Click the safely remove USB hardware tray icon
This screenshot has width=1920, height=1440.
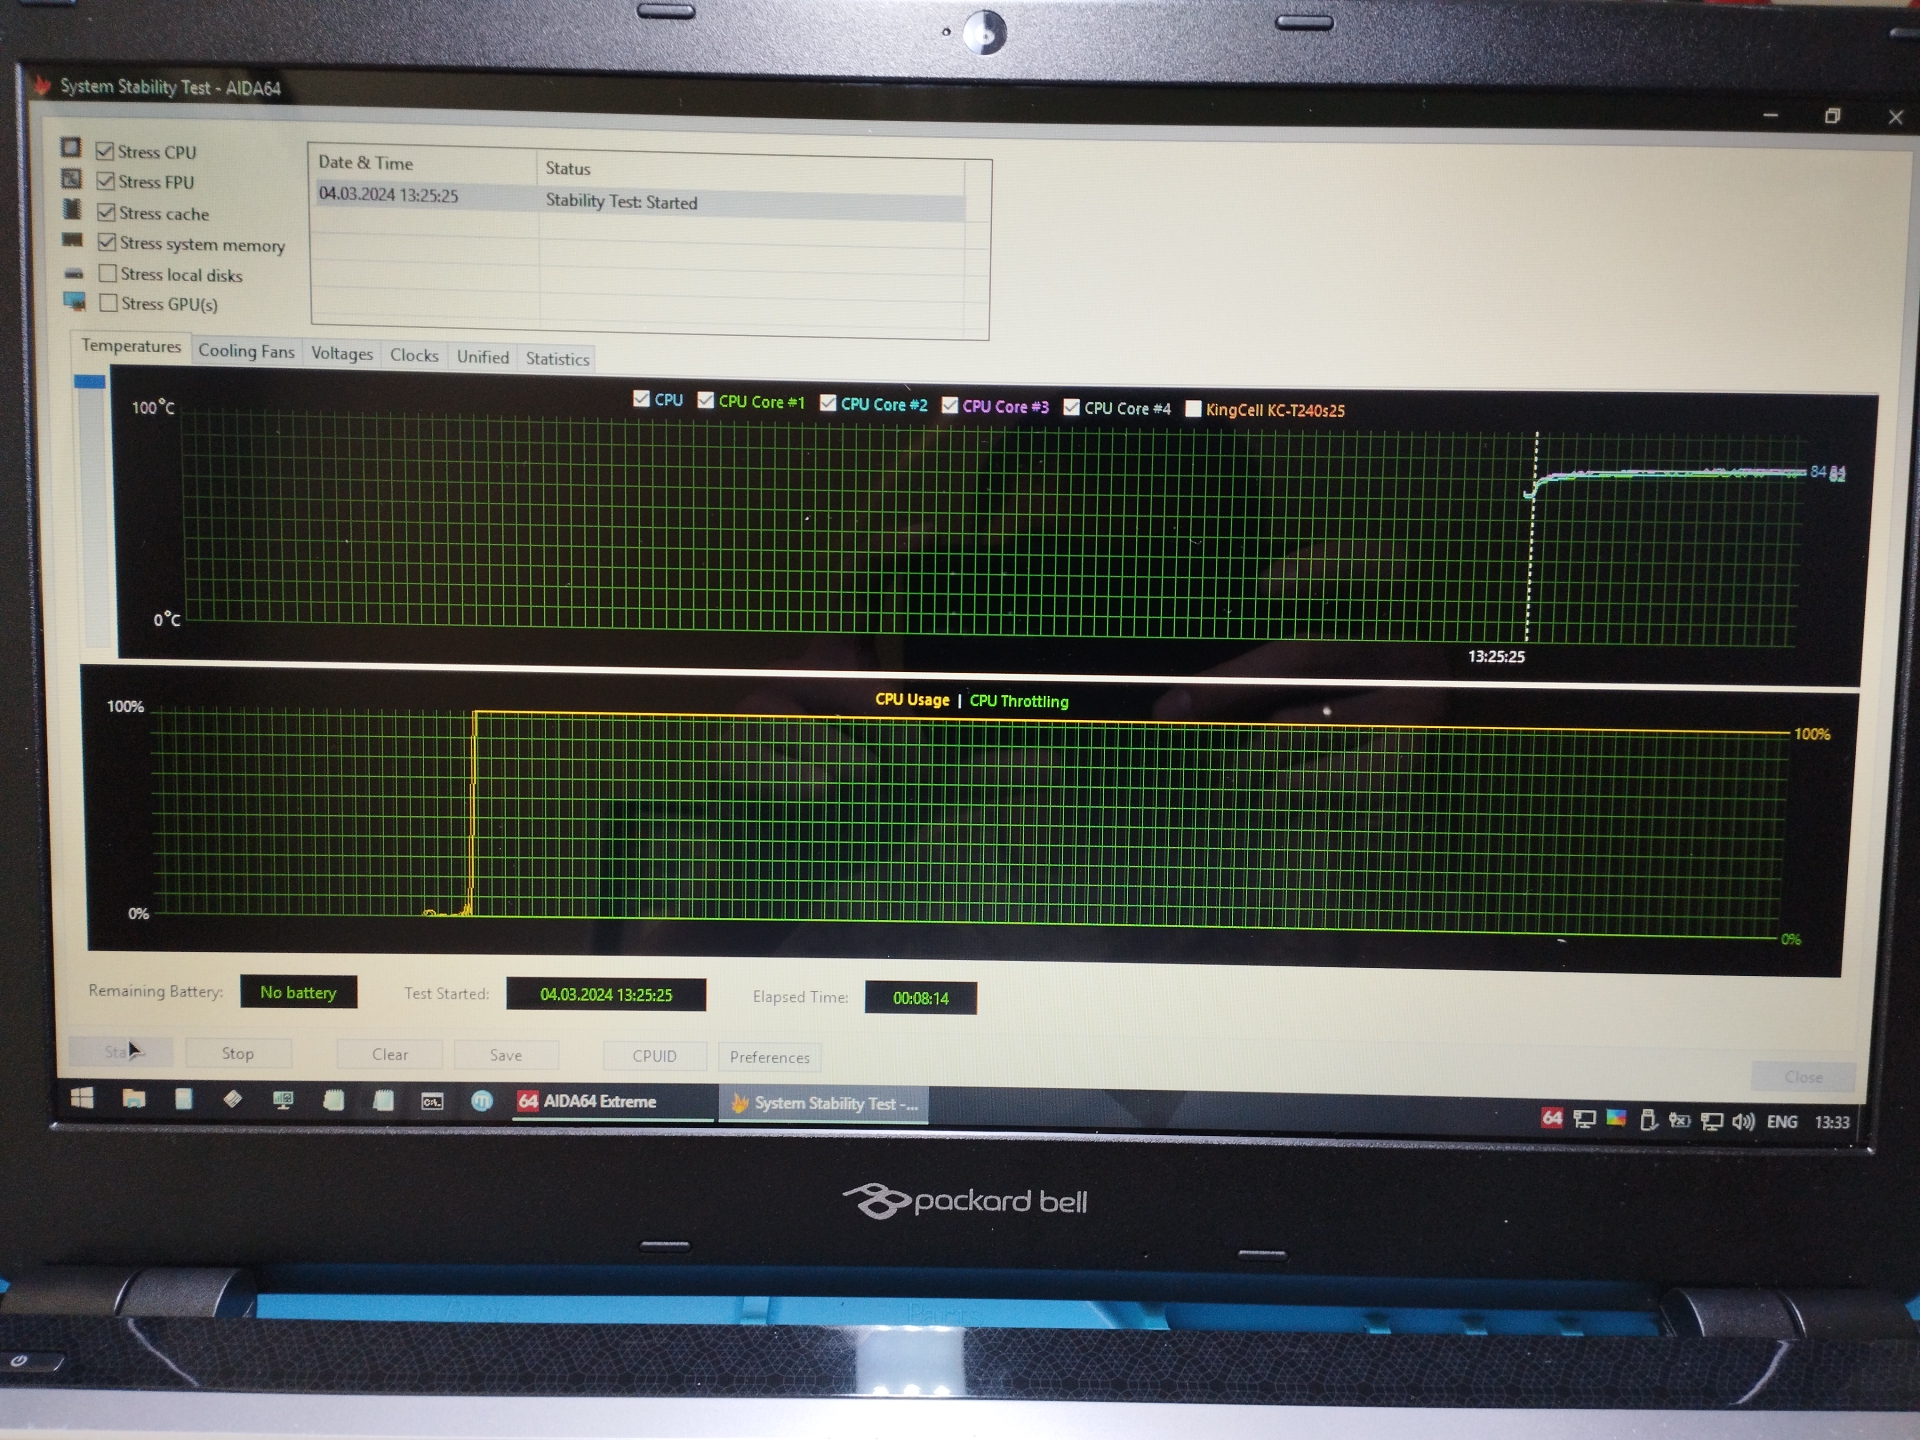tap(1649, 1120)
